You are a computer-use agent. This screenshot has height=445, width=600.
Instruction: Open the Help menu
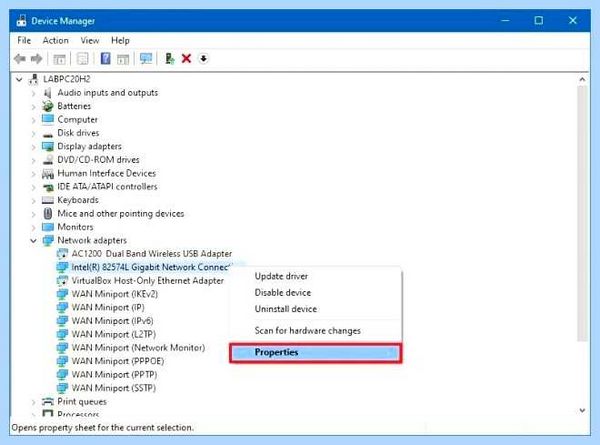120,40
